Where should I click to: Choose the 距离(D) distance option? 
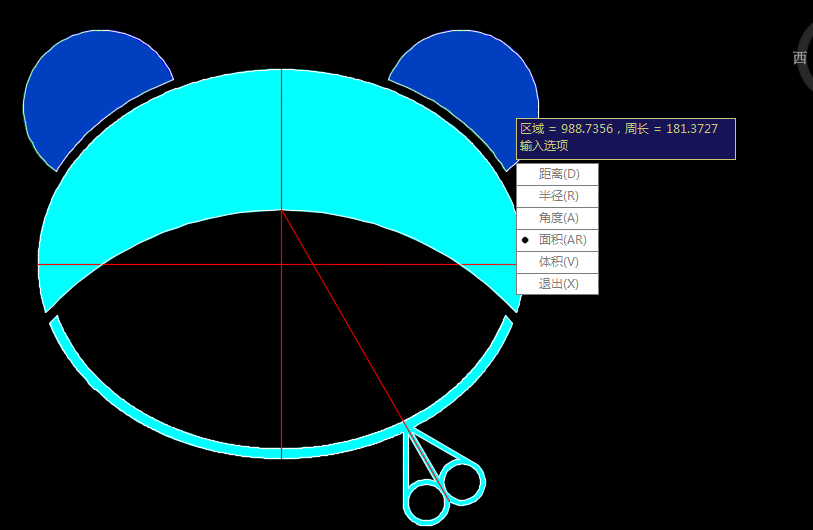coord(558,174)
